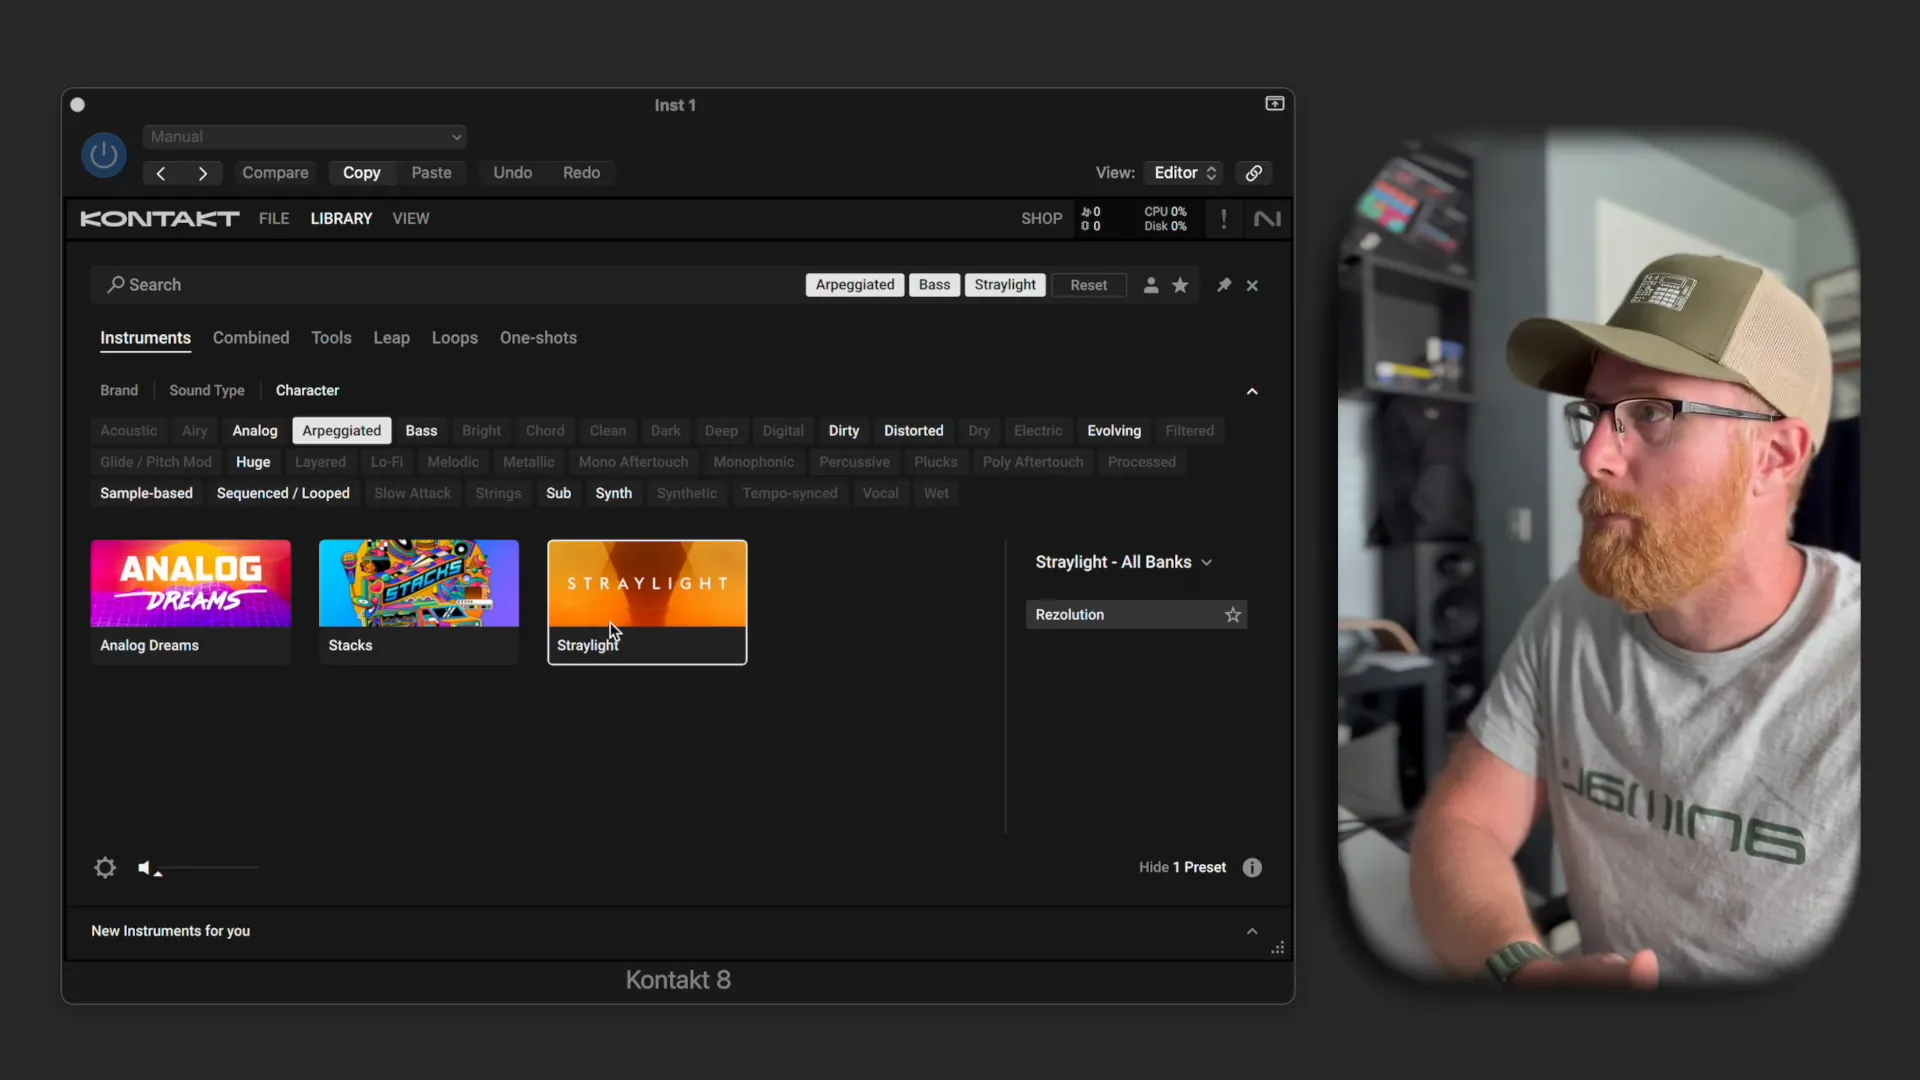This screenshot has height=1080, width=1920.
Task: Switch to the Combined tab
Action: click(251, 338)
